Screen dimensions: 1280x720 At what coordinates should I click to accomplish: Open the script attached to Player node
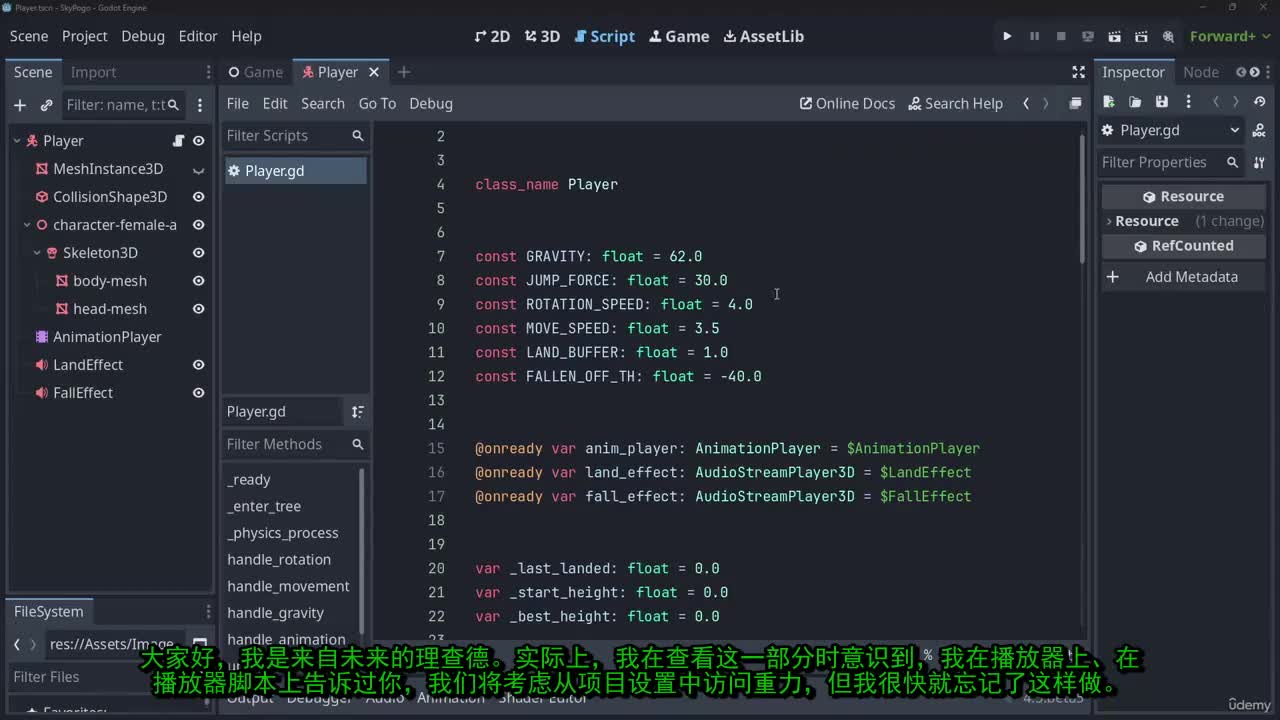[x=179, y=141]
